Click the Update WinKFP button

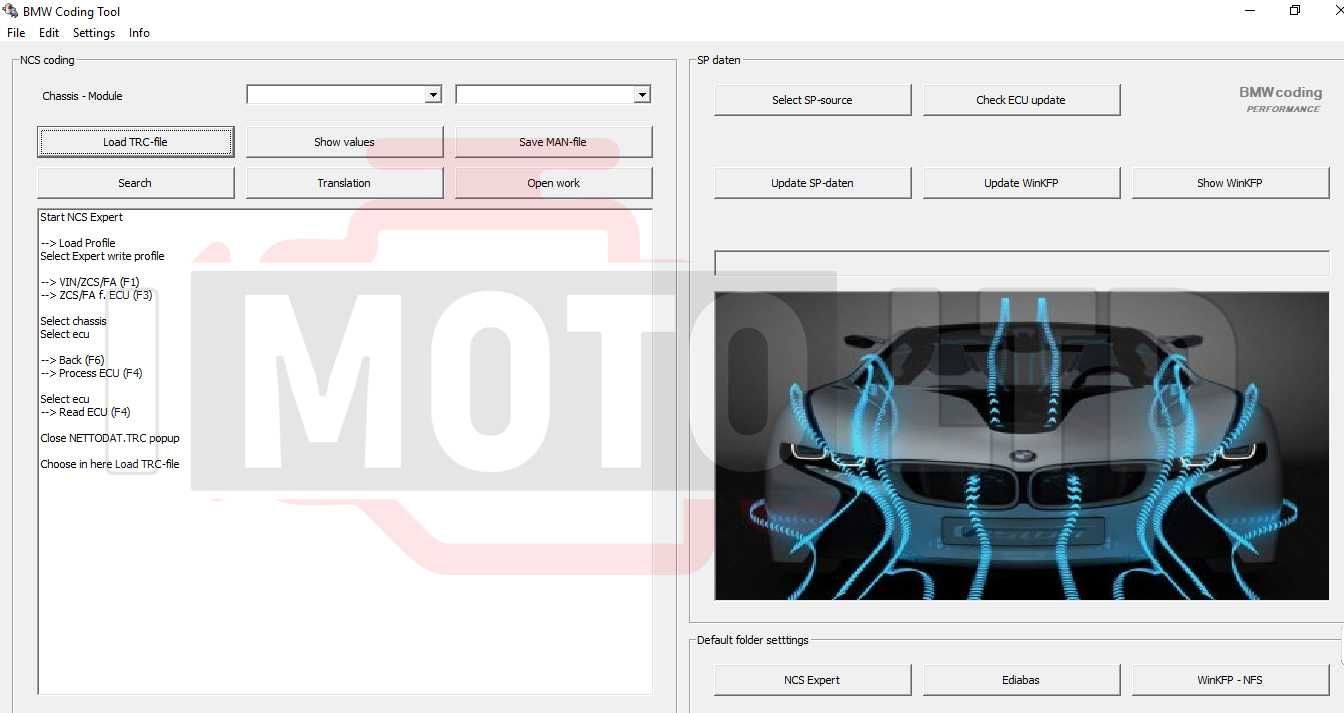click(x=1021, y=183)
